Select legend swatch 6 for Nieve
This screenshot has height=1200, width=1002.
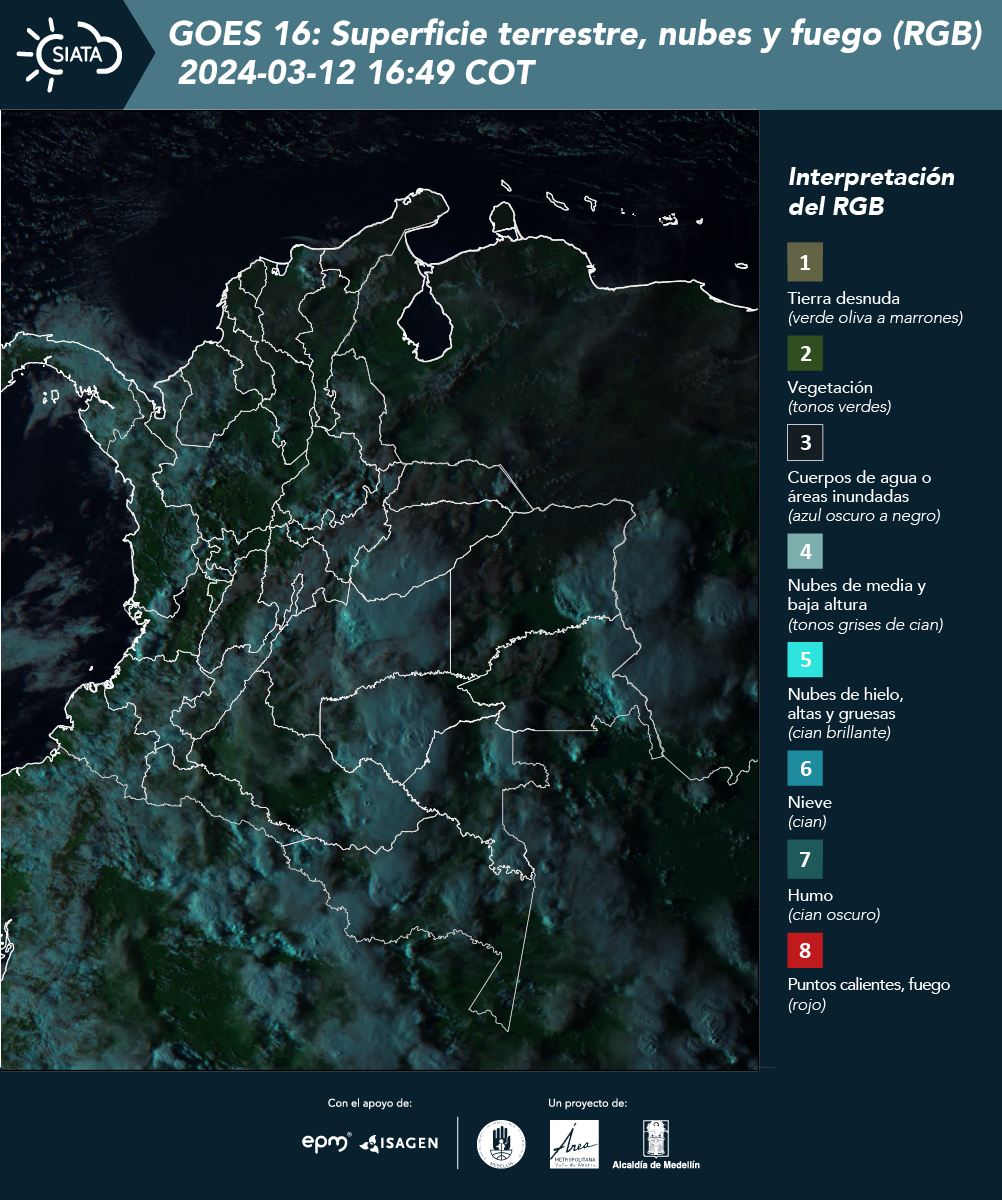point(805,769)
